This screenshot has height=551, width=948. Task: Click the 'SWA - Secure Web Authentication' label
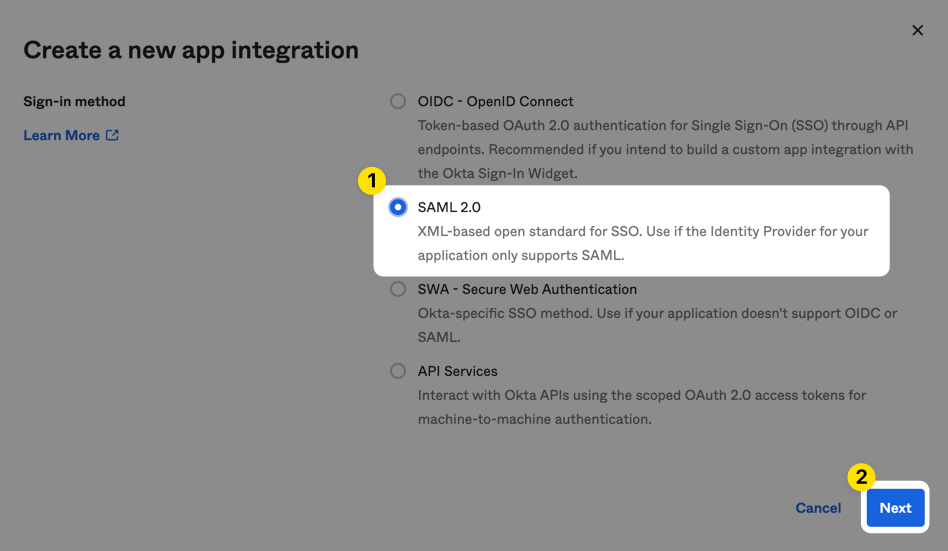tap(527, 289)
